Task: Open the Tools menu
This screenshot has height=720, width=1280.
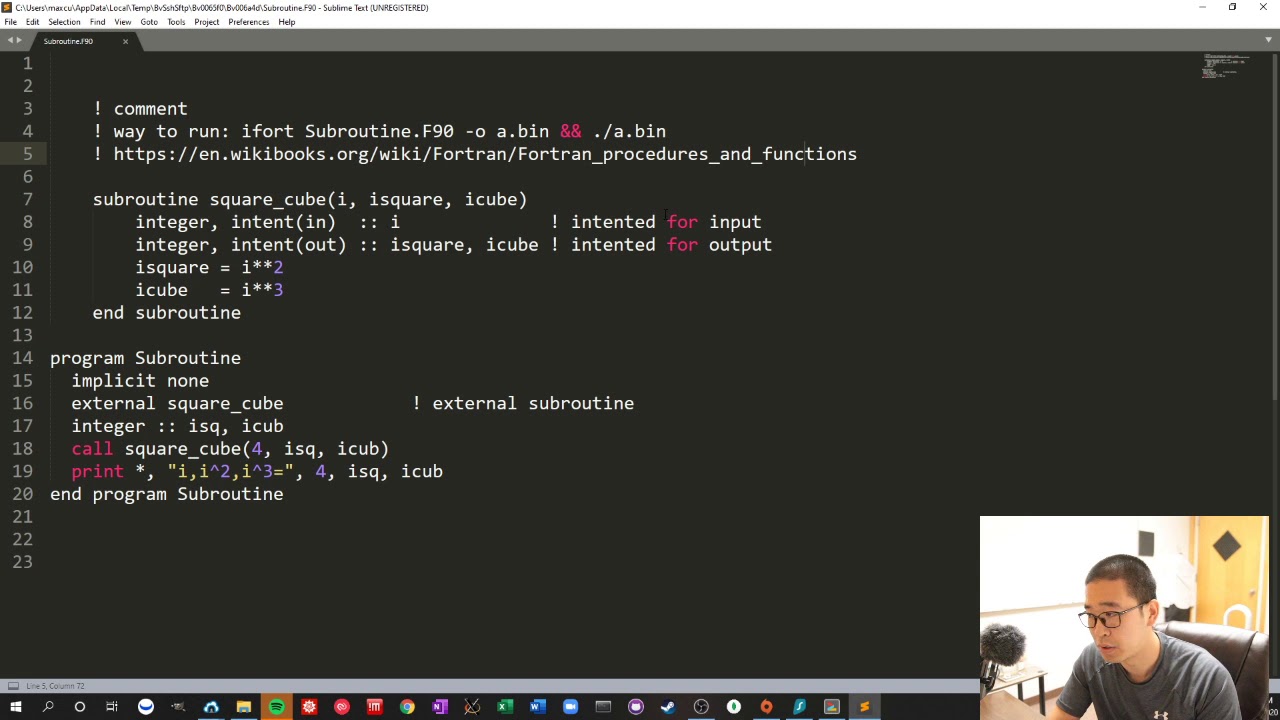Action: (176, 22)
